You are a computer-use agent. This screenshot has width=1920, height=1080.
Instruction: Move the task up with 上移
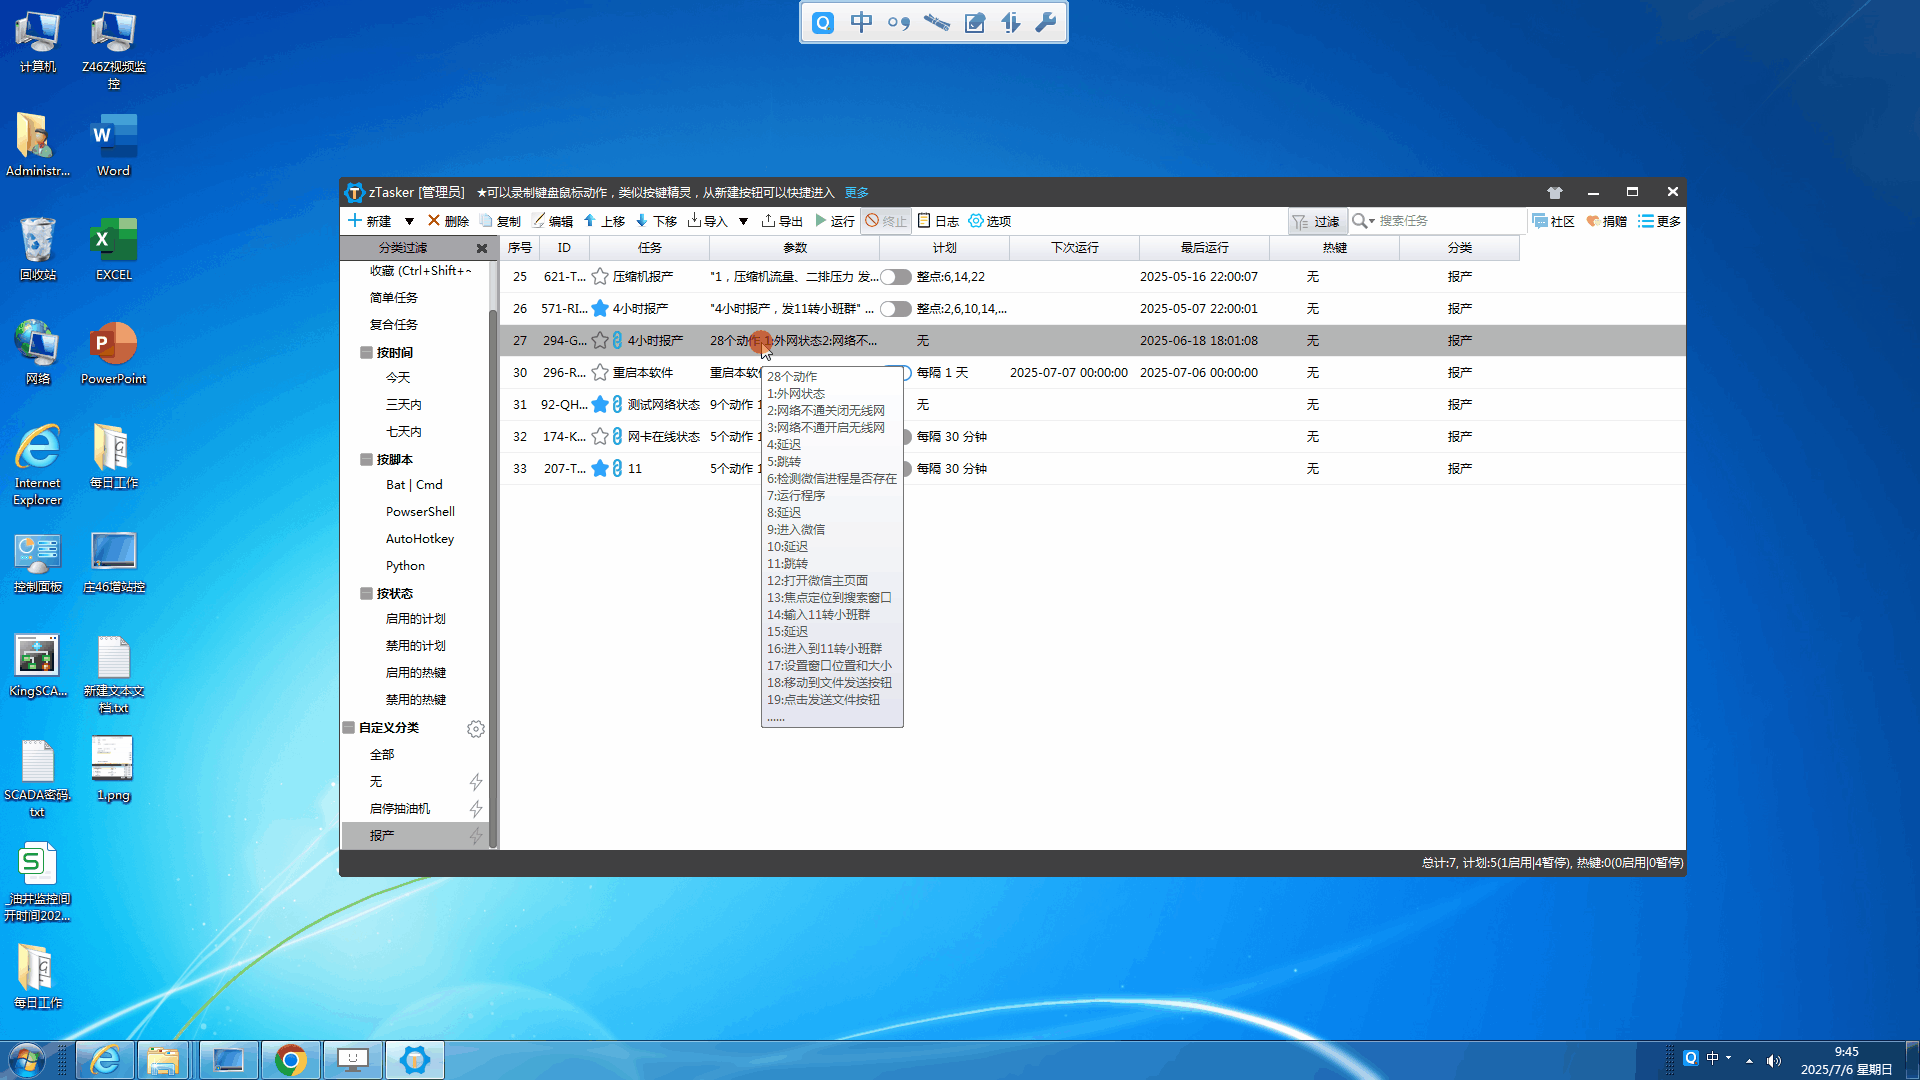[604, 221]
